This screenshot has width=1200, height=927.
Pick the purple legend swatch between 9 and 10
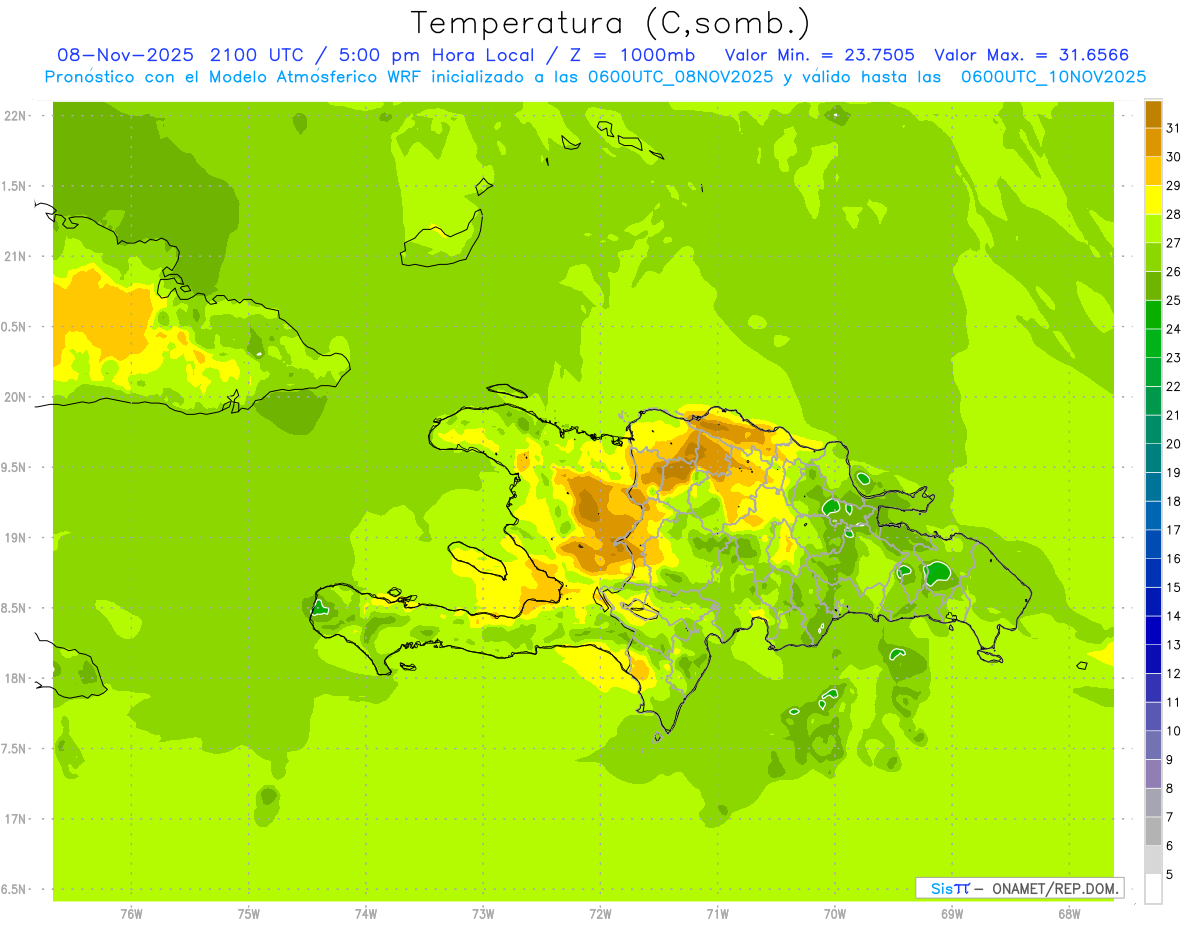1153,745
